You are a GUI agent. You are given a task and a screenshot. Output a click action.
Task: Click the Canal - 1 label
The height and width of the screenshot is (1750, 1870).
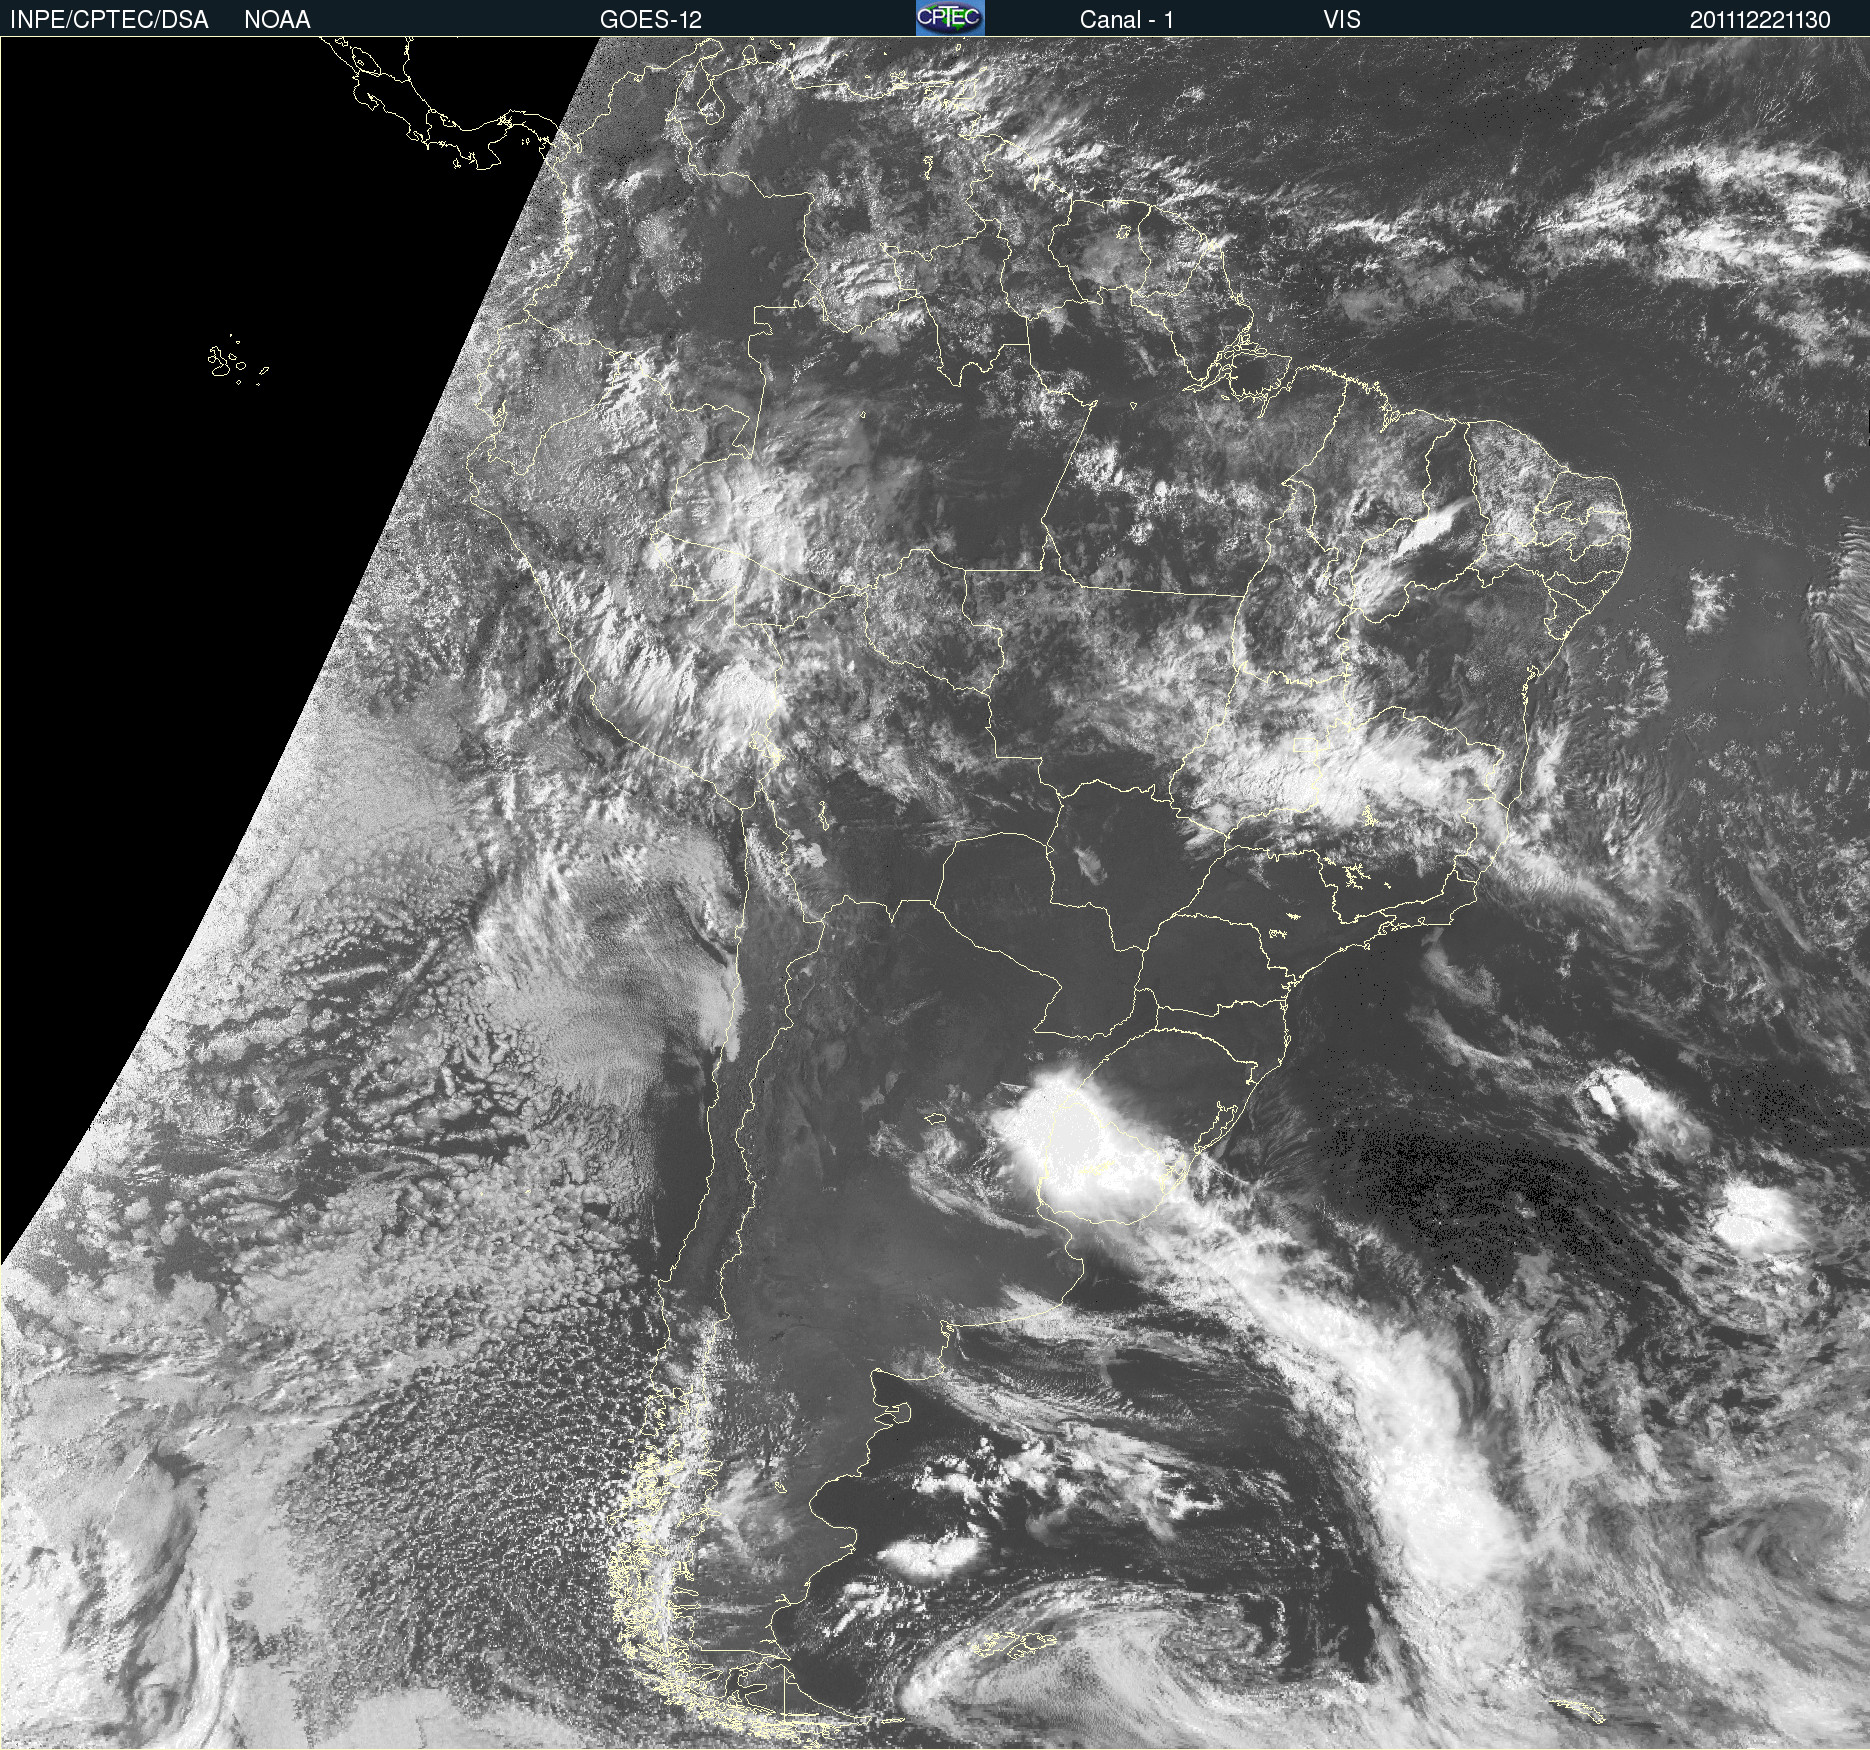pyautogui.click(x=1126, y=19)
